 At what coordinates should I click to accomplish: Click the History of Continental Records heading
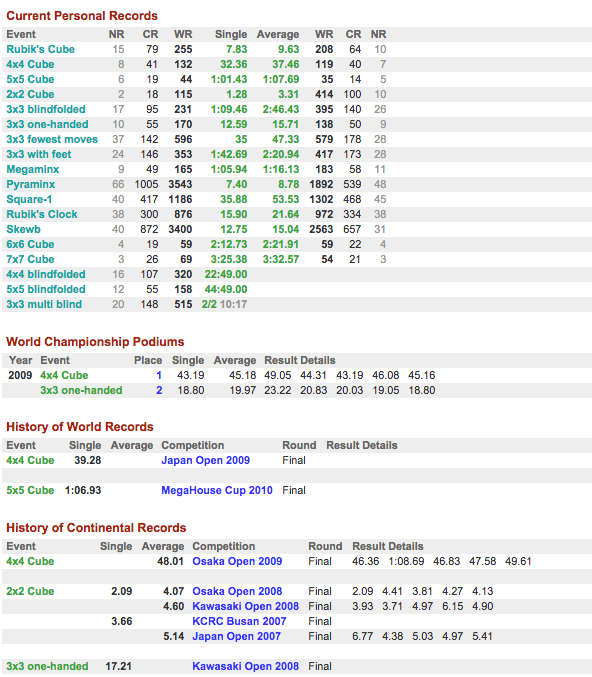[96, 528]
